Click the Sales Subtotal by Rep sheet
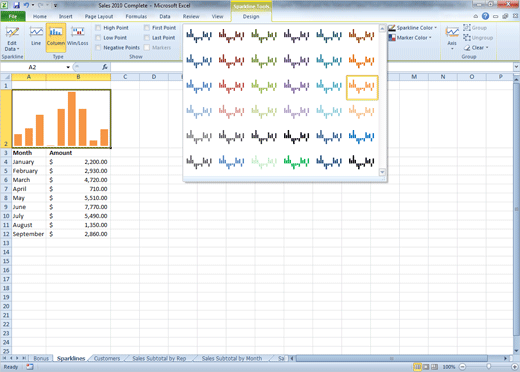The width and height of the screenshot is (520, 372). tap(159, 358)
